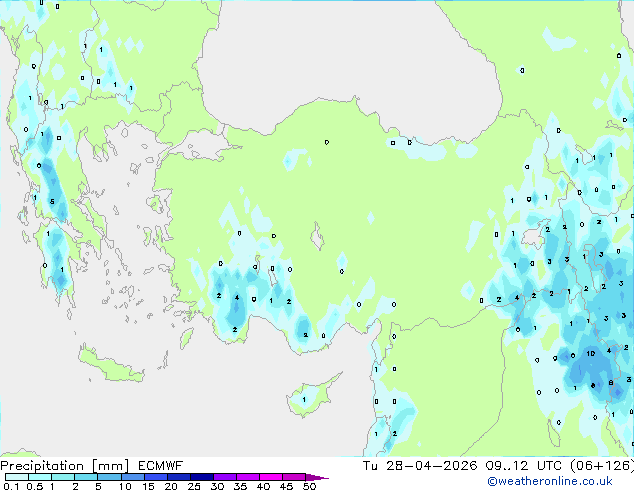Click the legend value '0.1'
The image size is (634, 490).
point(11,486)
